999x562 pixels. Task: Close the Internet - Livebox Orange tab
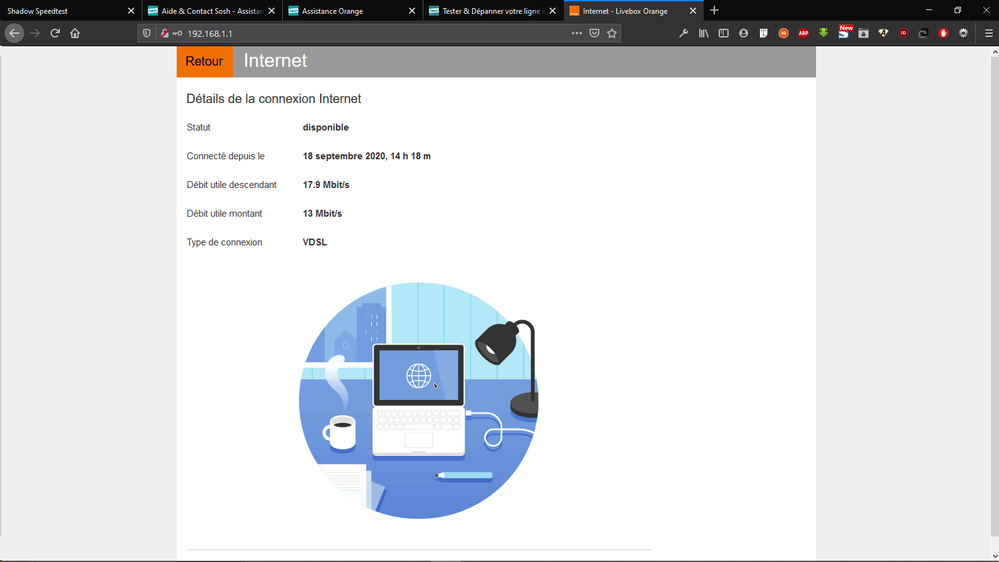(x=693, y=11)
